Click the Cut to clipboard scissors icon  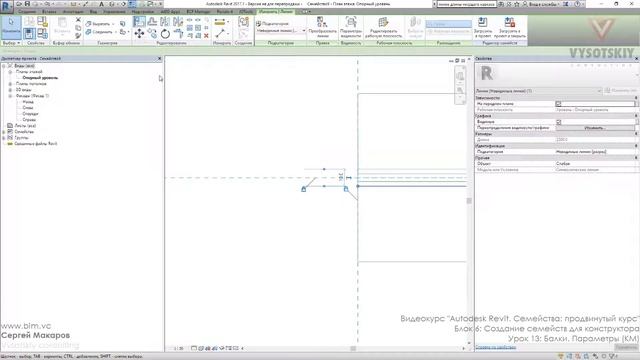tap(78, 20)
